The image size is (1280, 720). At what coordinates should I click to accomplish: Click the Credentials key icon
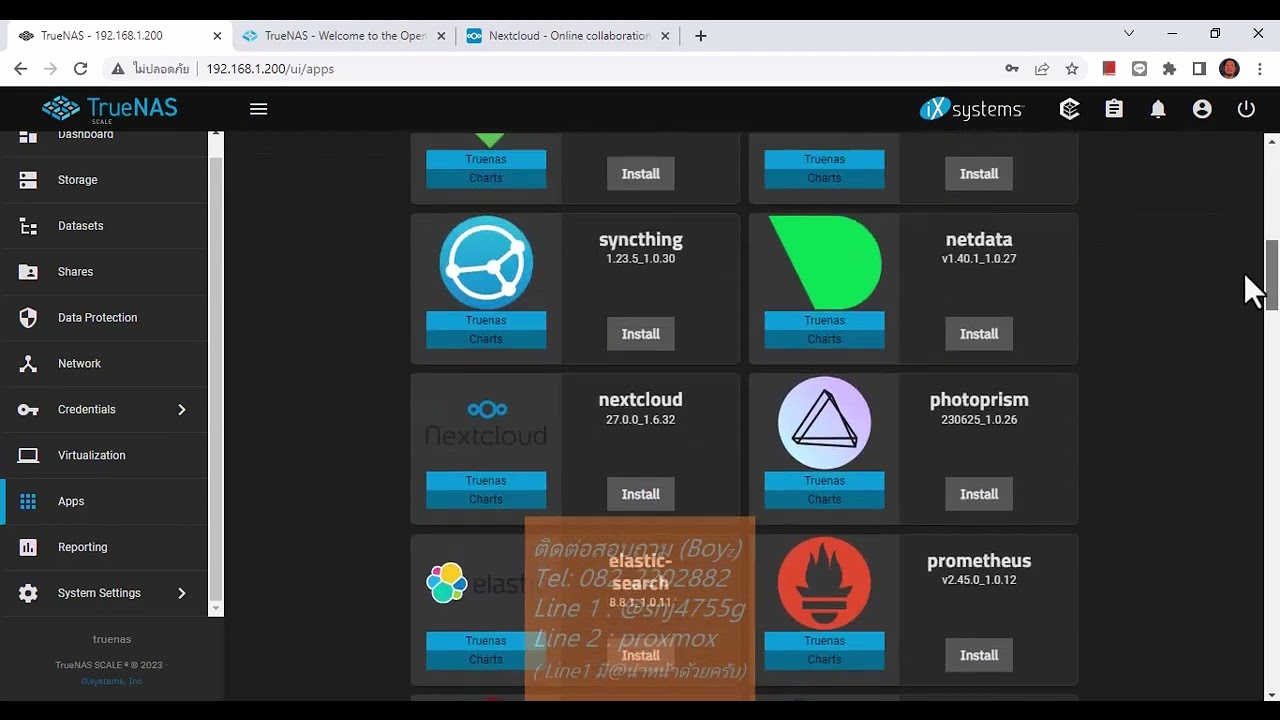[28, 410]
